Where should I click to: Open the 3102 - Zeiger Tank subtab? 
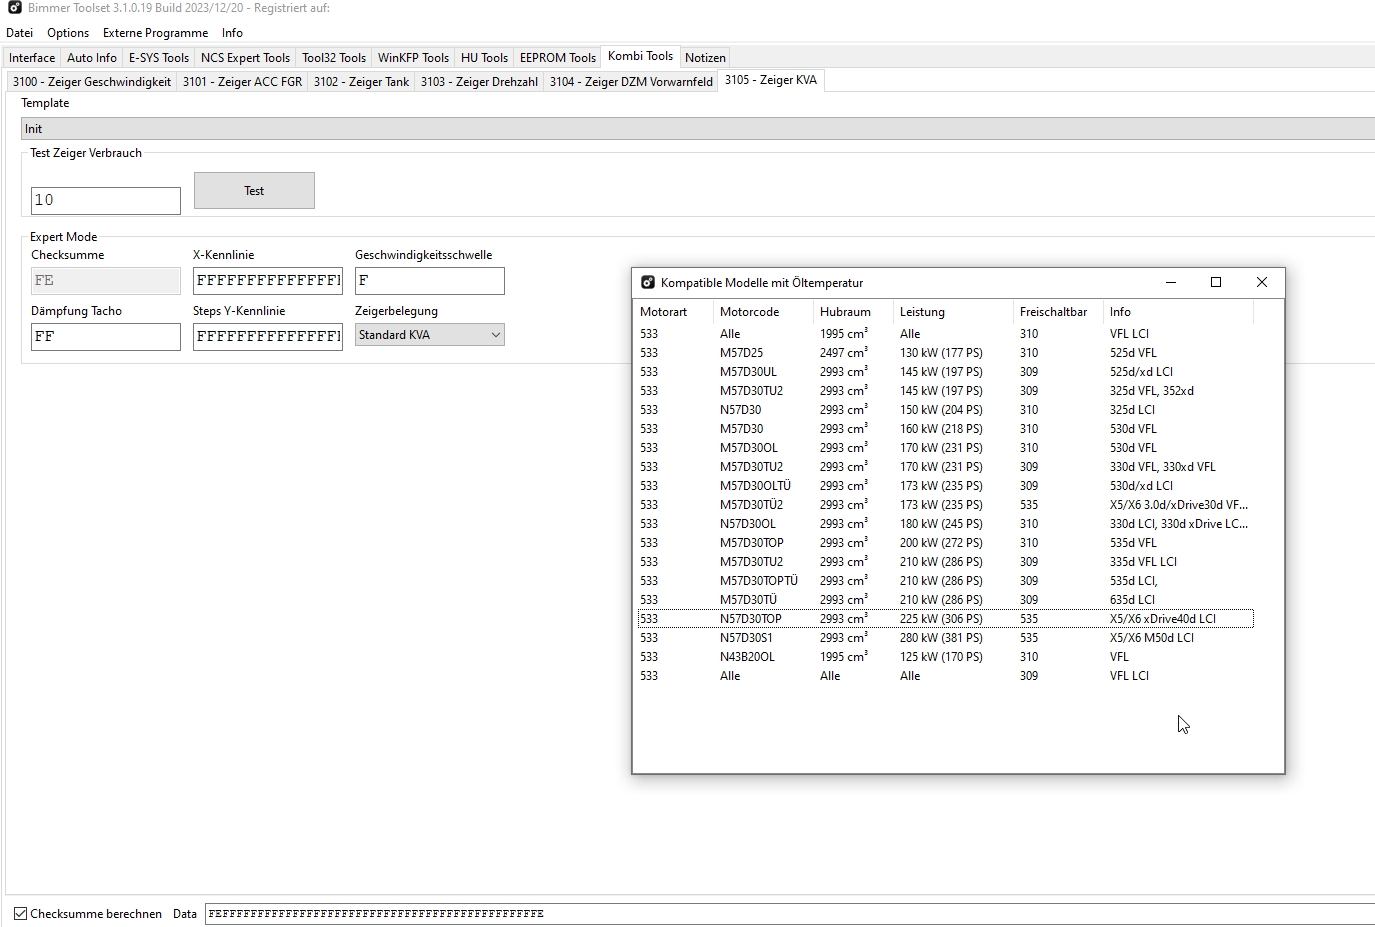[361, 82]
